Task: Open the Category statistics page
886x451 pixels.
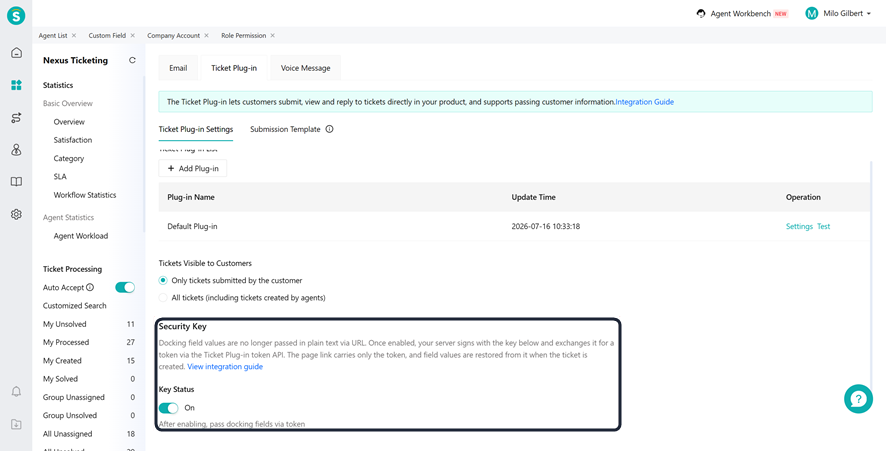Action: coord(69,159)
